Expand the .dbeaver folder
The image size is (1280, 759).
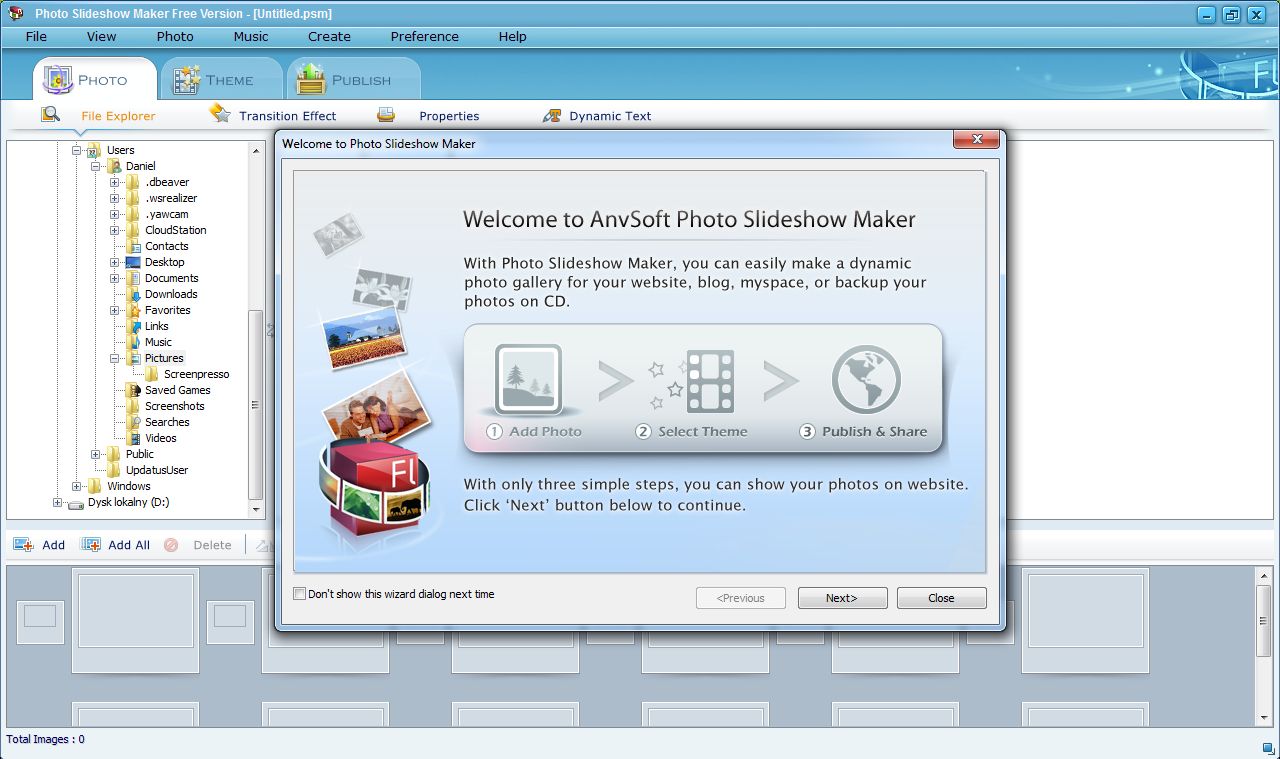(x=115, y=182)
